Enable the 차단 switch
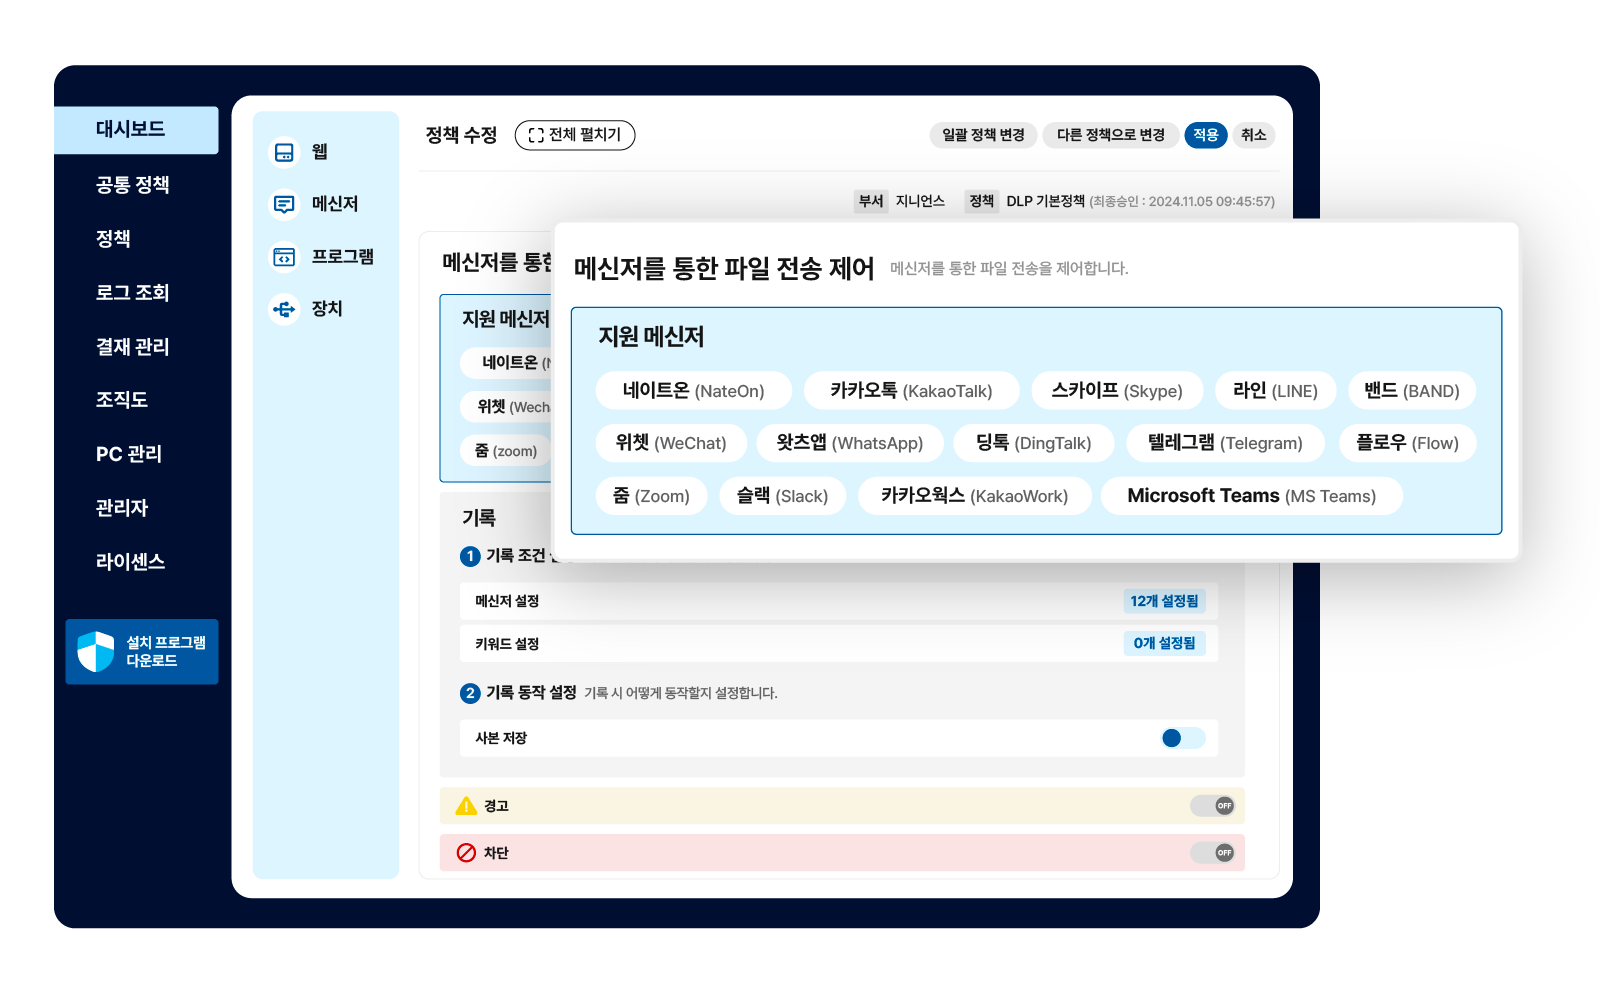The height and width of the screenshot is (1000, 1600). pos(1212,853)
